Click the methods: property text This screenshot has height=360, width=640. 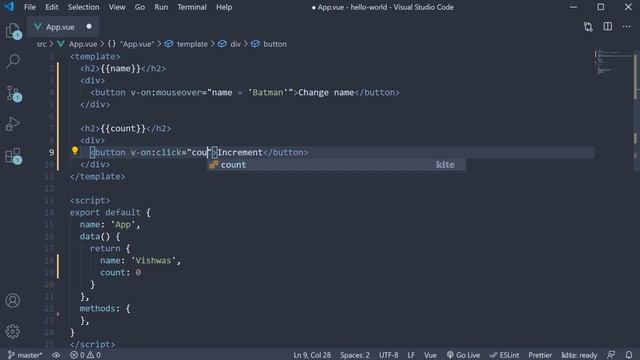(x=100, y=309)
